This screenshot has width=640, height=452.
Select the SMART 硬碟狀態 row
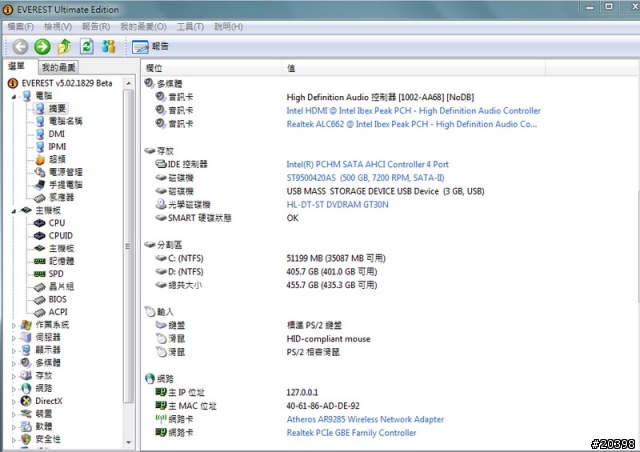(x=227, y=218)
